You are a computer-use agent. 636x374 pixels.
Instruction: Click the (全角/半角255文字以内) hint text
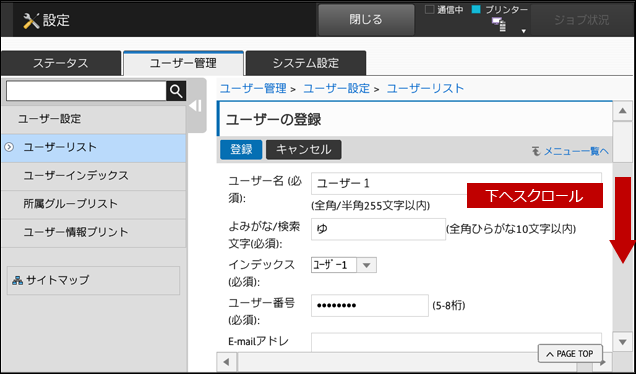(371, 206)
